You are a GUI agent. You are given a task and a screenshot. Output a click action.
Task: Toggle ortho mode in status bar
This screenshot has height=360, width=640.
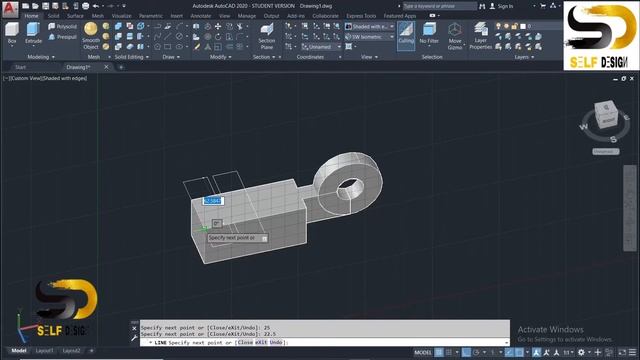pos(466,352)
